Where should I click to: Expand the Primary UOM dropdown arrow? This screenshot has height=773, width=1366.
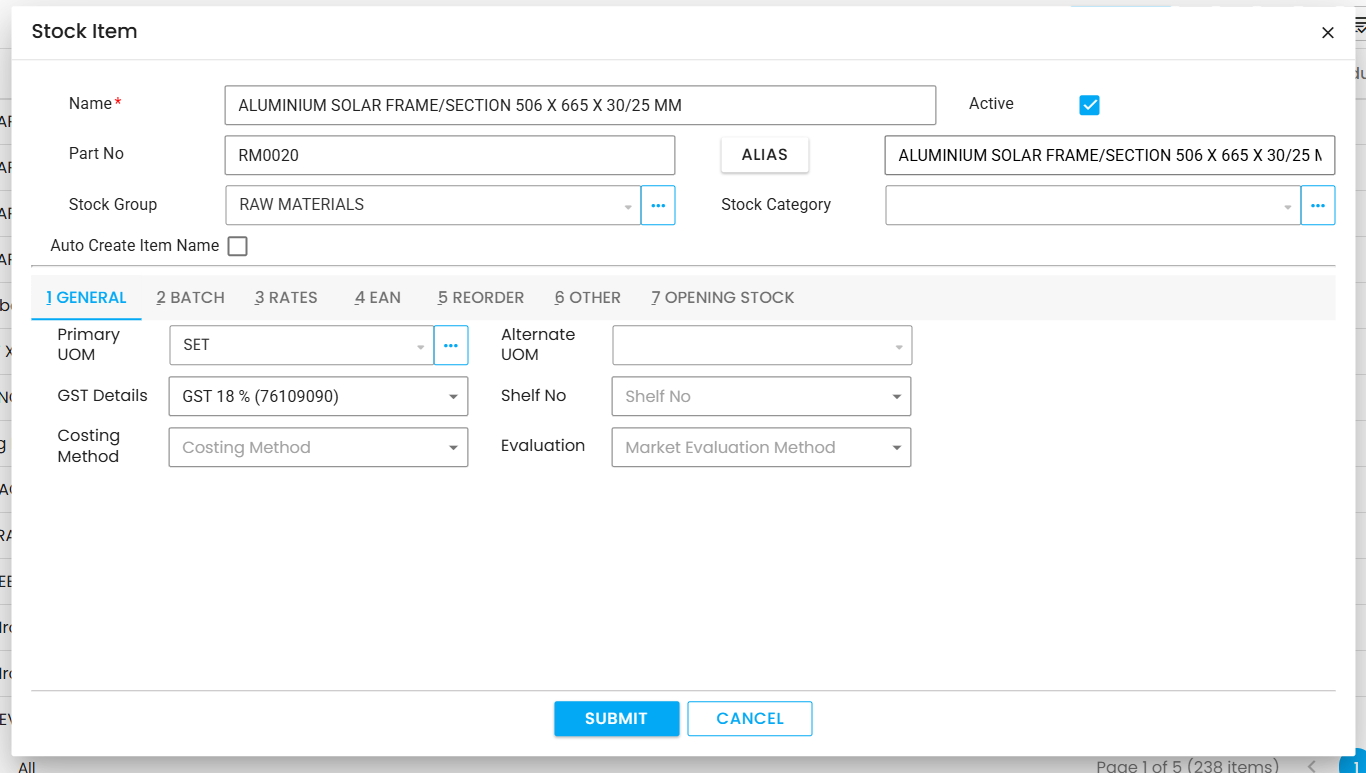click(421, 347)
